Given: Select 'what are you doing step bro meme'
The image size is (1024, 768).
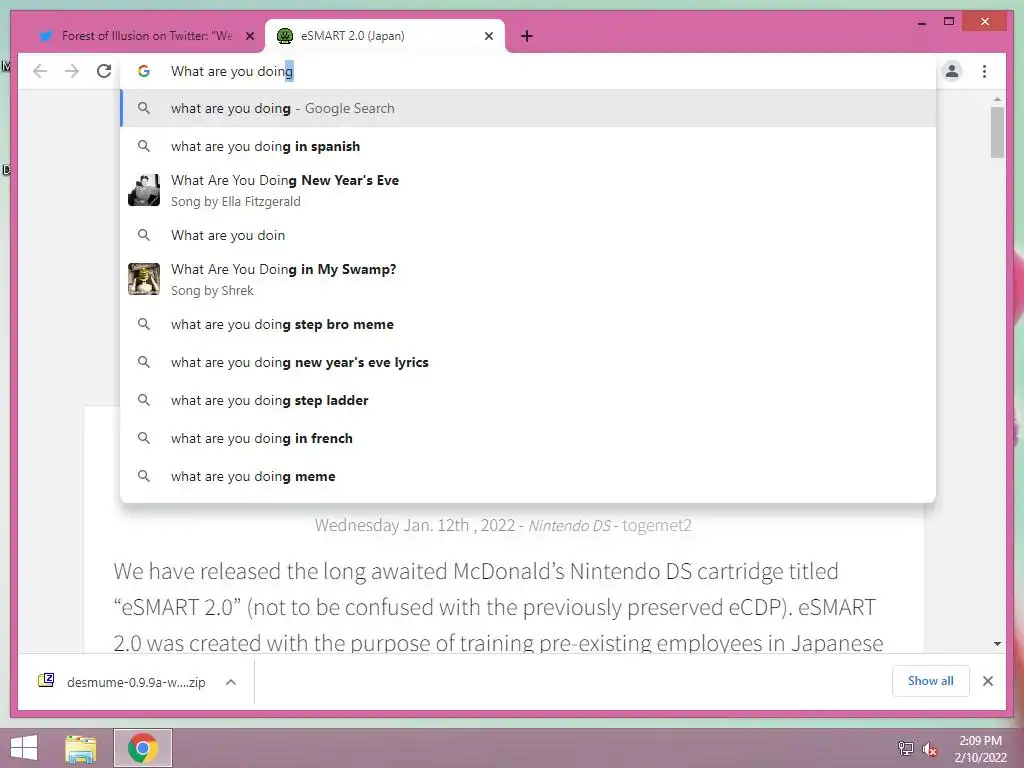Looking at the screenshot, I should 528,325.
